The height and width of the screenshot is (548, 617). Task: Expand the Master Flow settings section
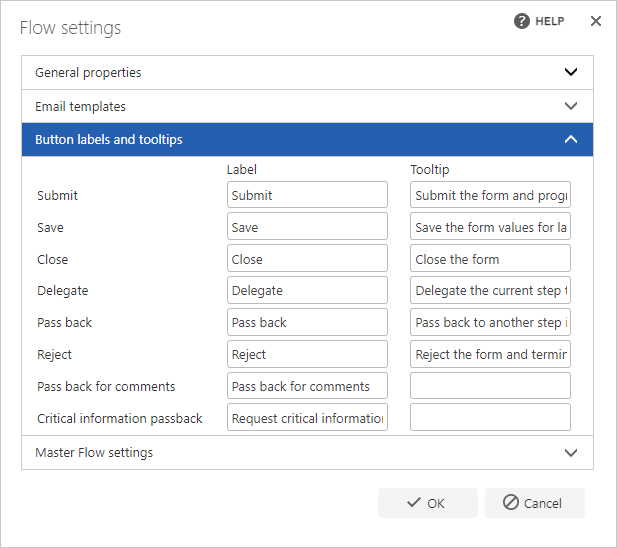tap(307, 452)
